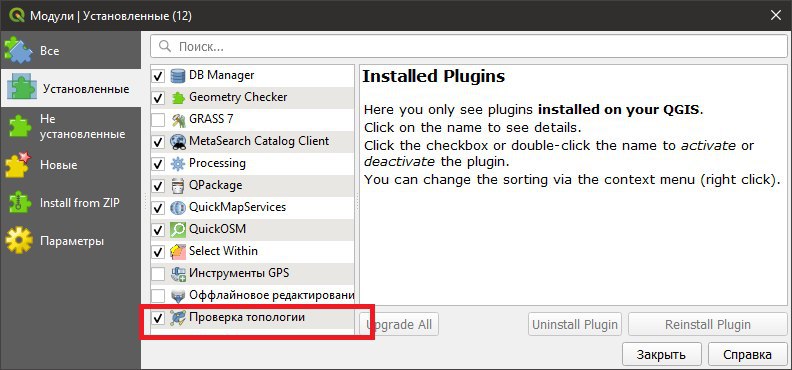Click the DB Manager plugin icon
The width and height of the screenshot is (792, 370).
pyautogui.click(x=178, y=76)
